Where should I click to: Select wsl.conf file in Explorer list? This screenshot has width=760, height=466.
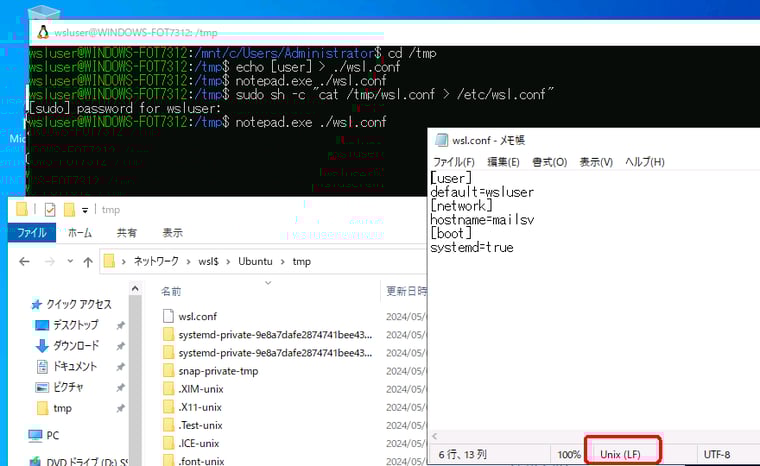pos(197,317)
